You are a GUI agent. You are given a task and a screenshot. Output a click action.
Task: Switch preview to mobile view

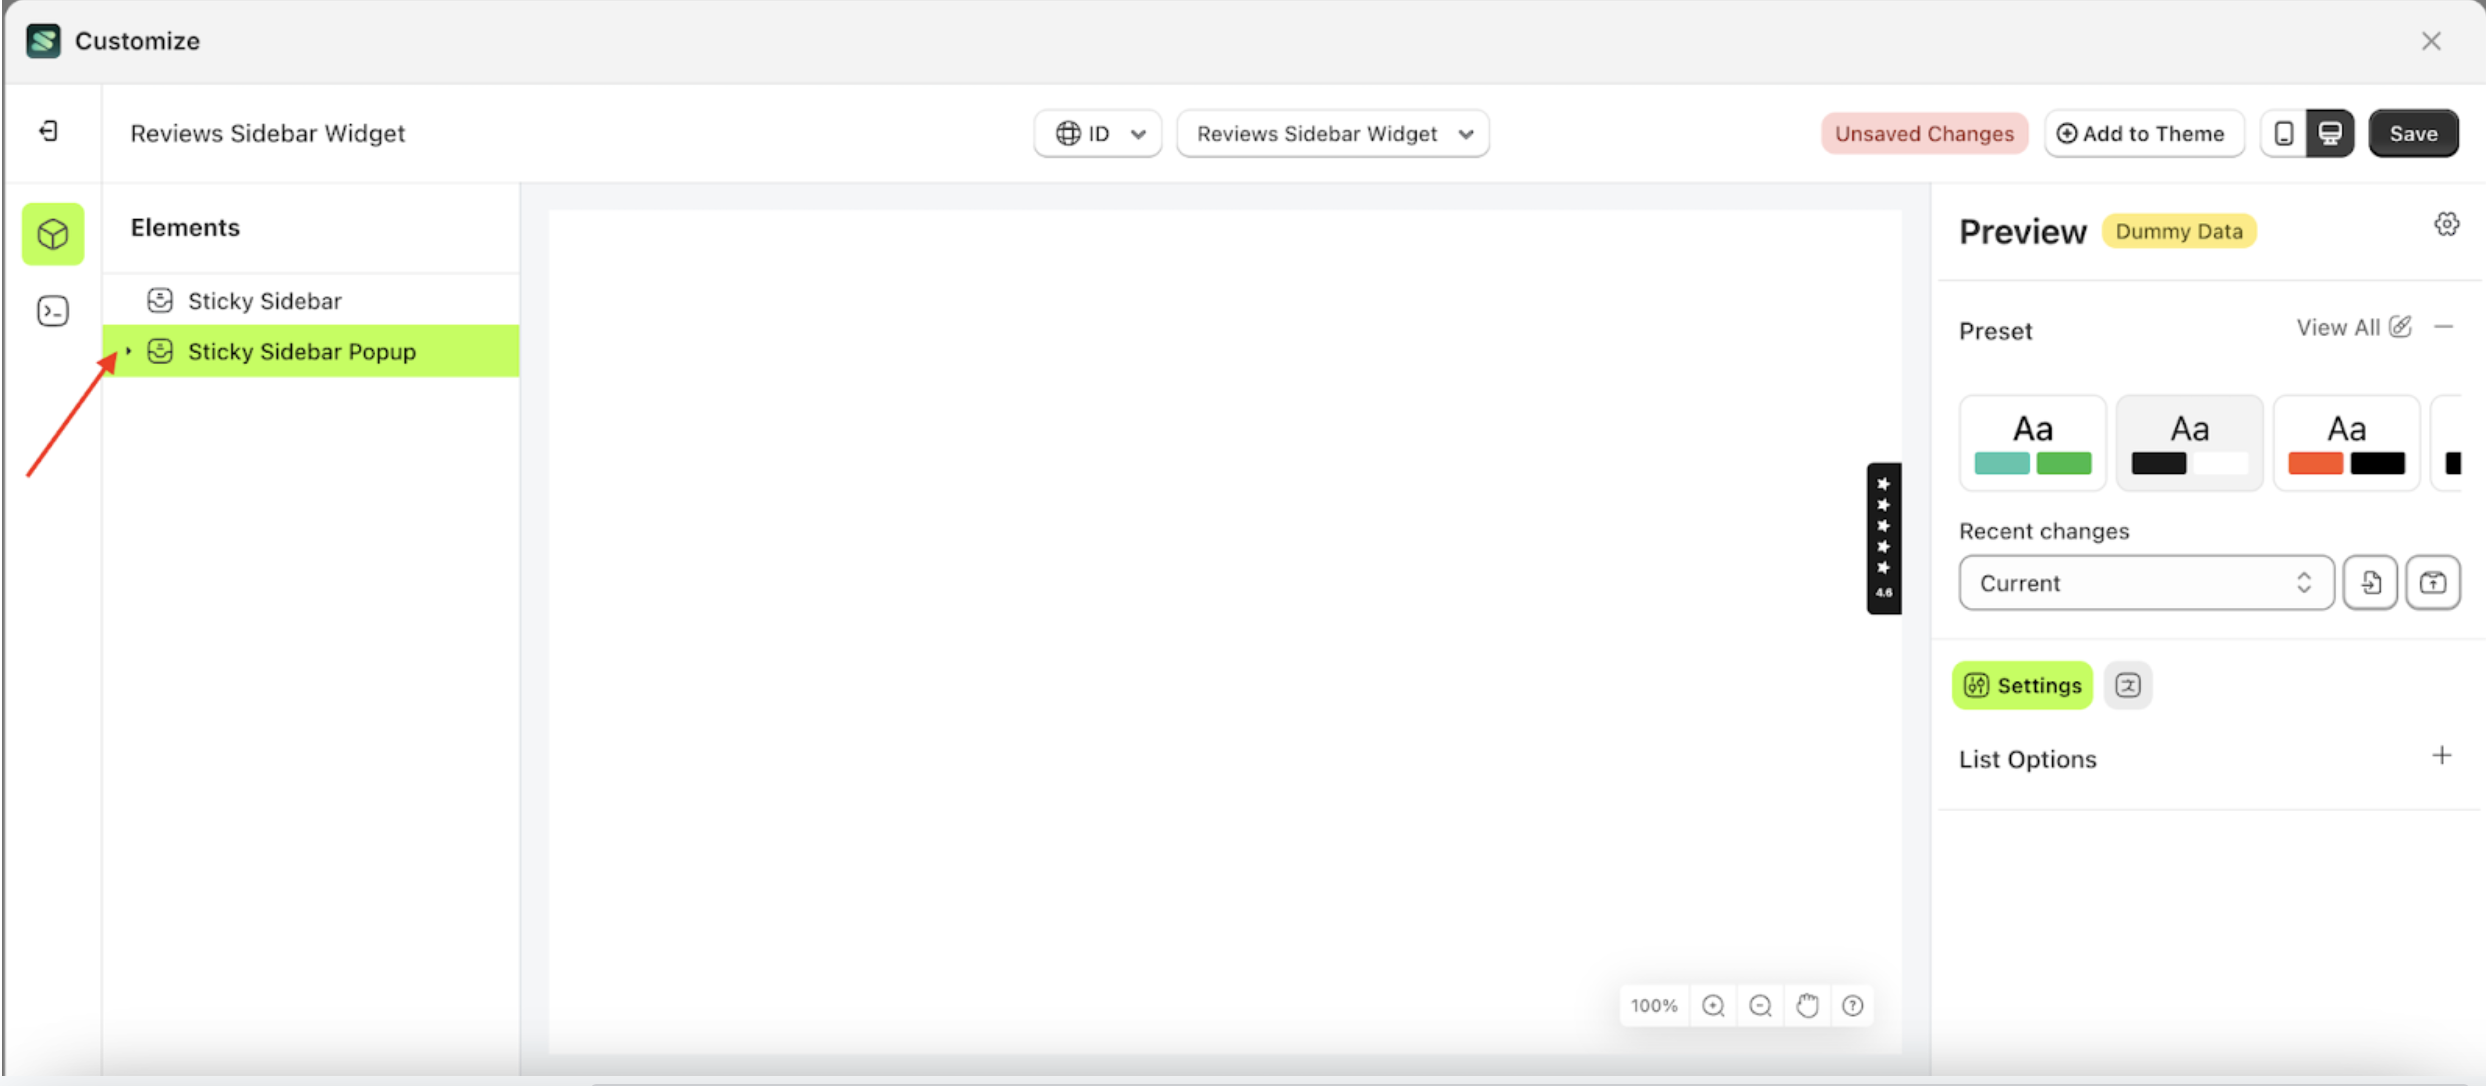pos(2283,132)
